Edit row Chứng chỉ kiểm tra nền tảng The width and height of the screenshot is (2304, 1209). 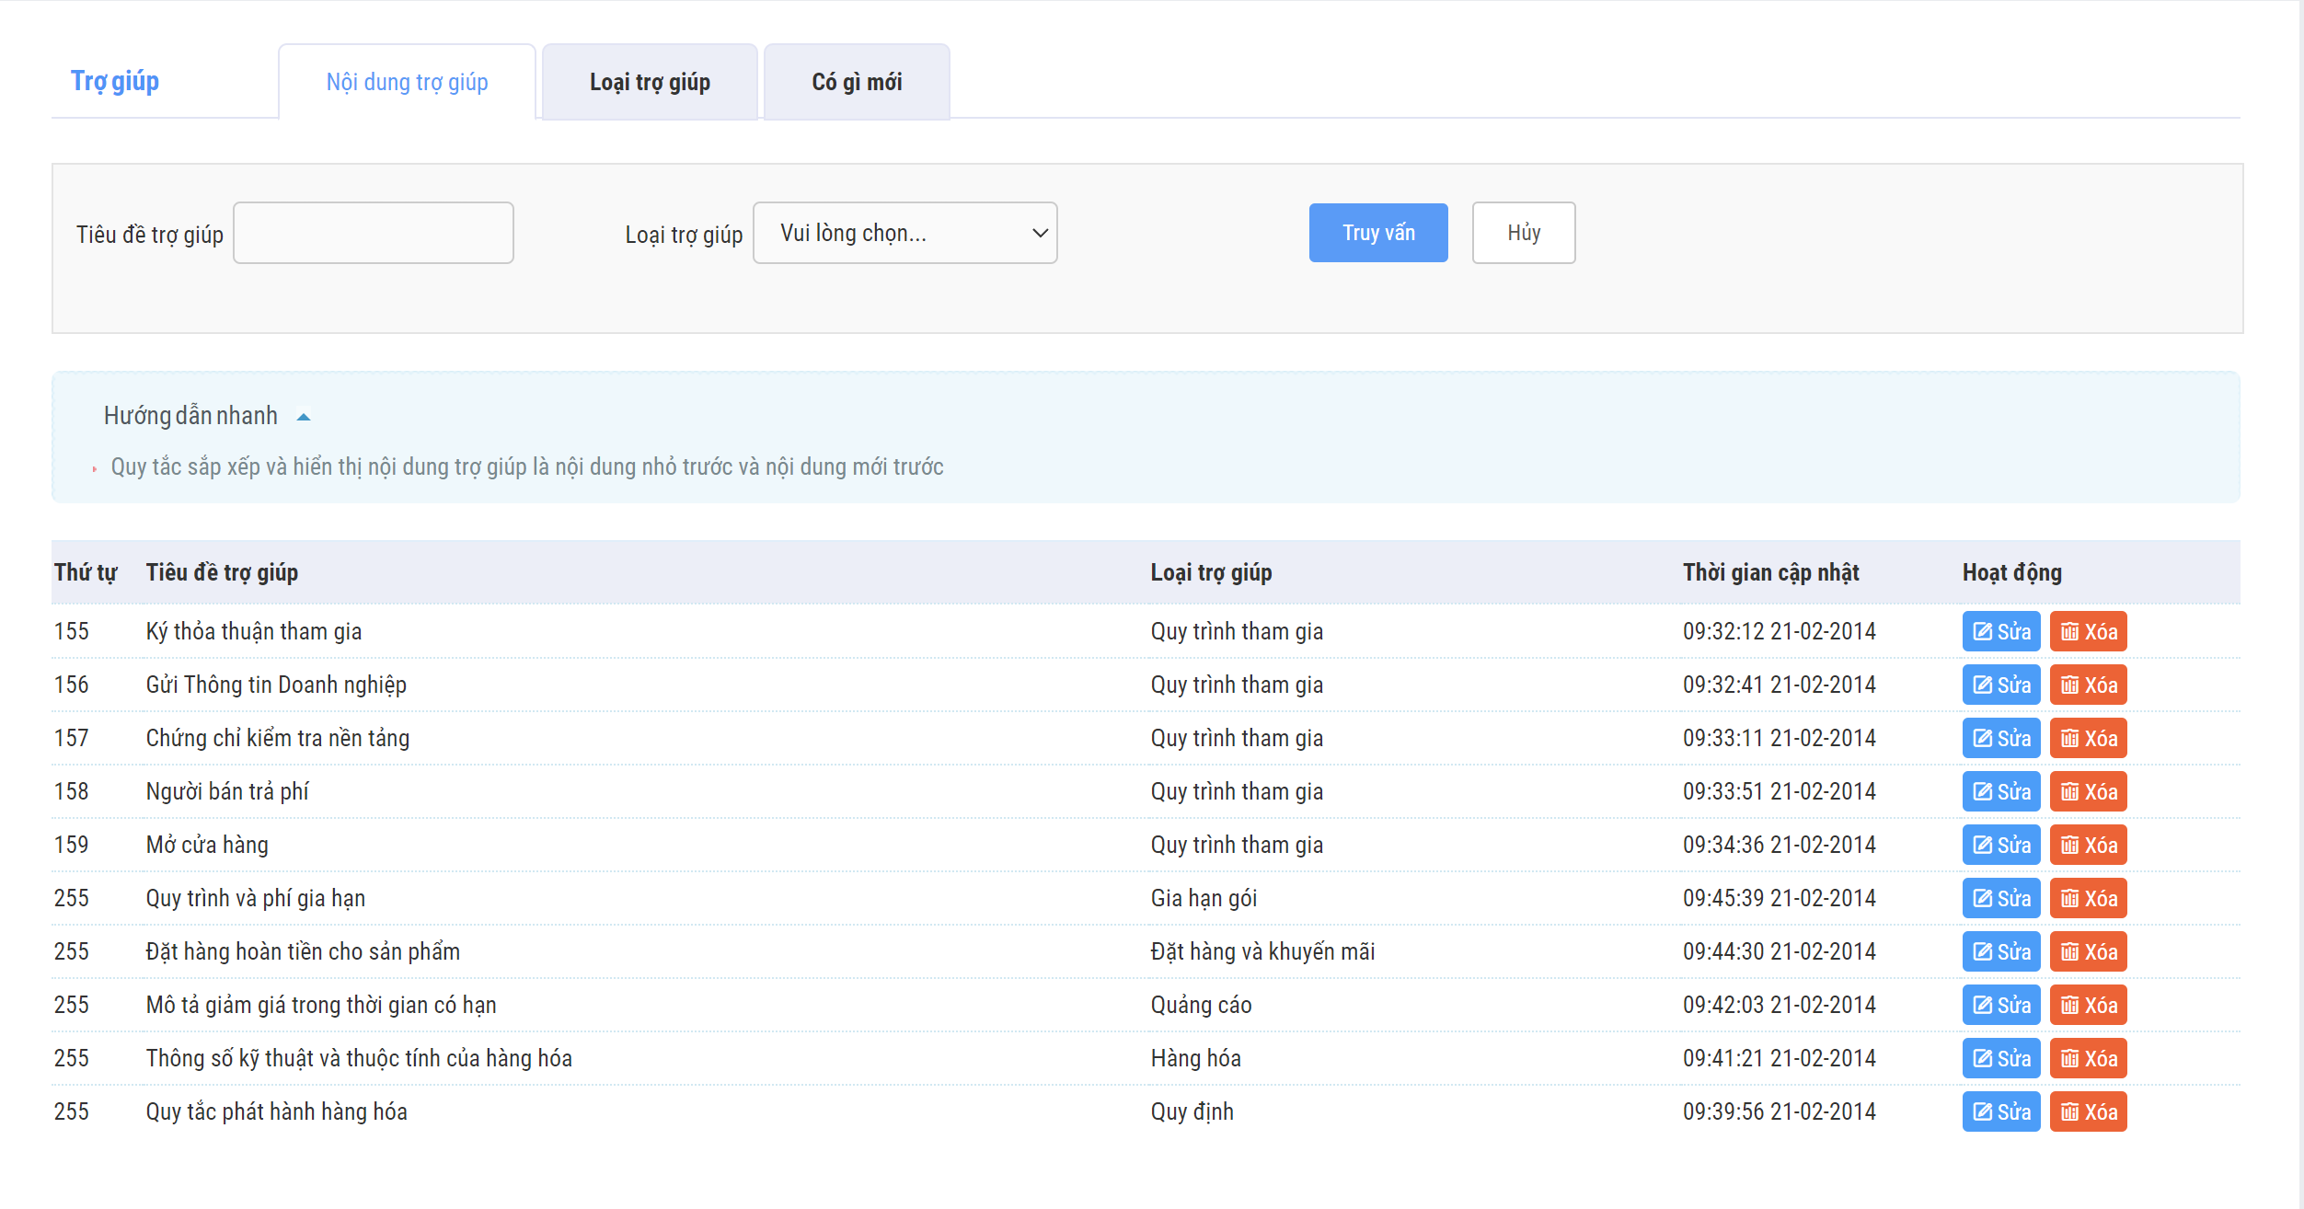[x=2000, y=738]
